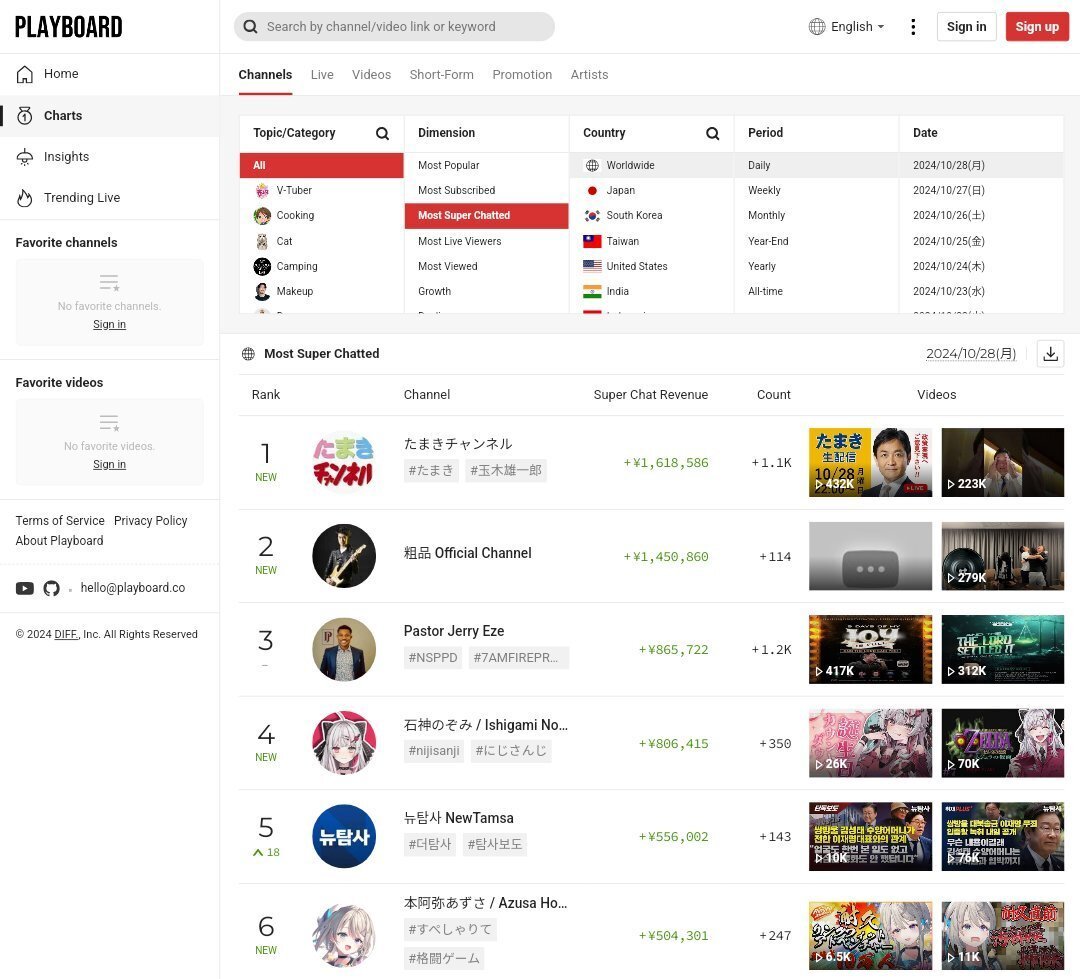
Task: Click the Taiwan flag icon
Action: point(592,241)
